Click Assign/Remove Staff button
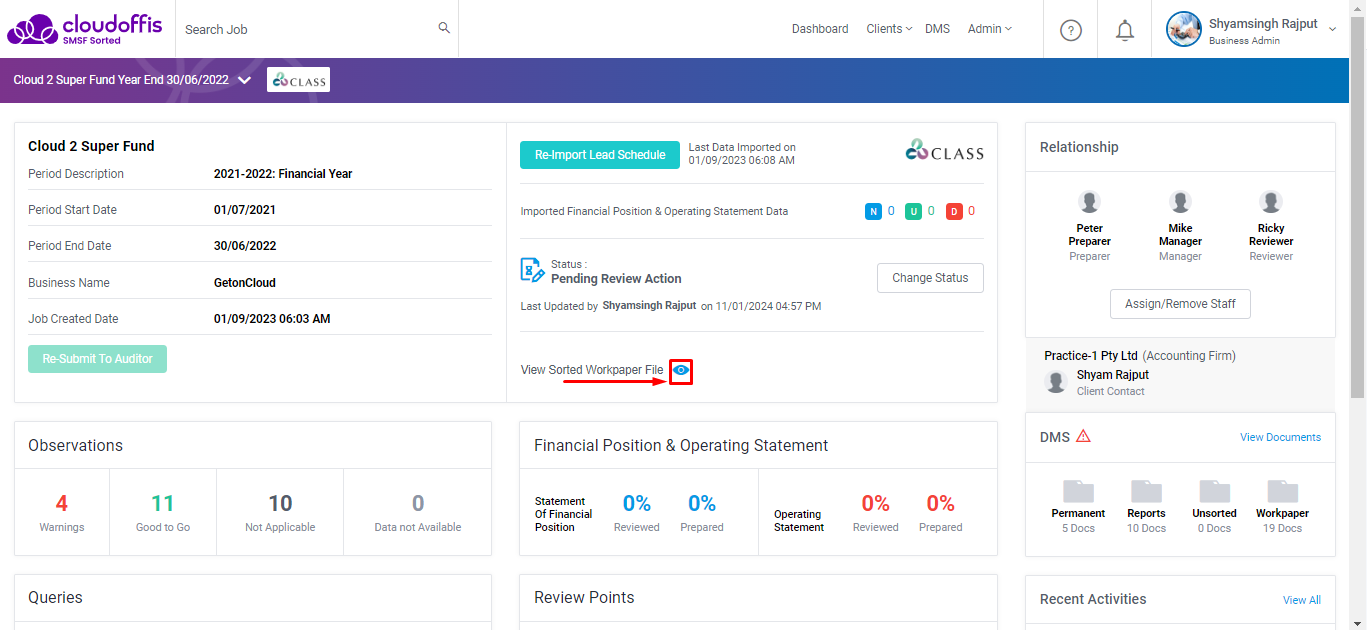Screen dimensions: 1367x630 point(1180,304)
